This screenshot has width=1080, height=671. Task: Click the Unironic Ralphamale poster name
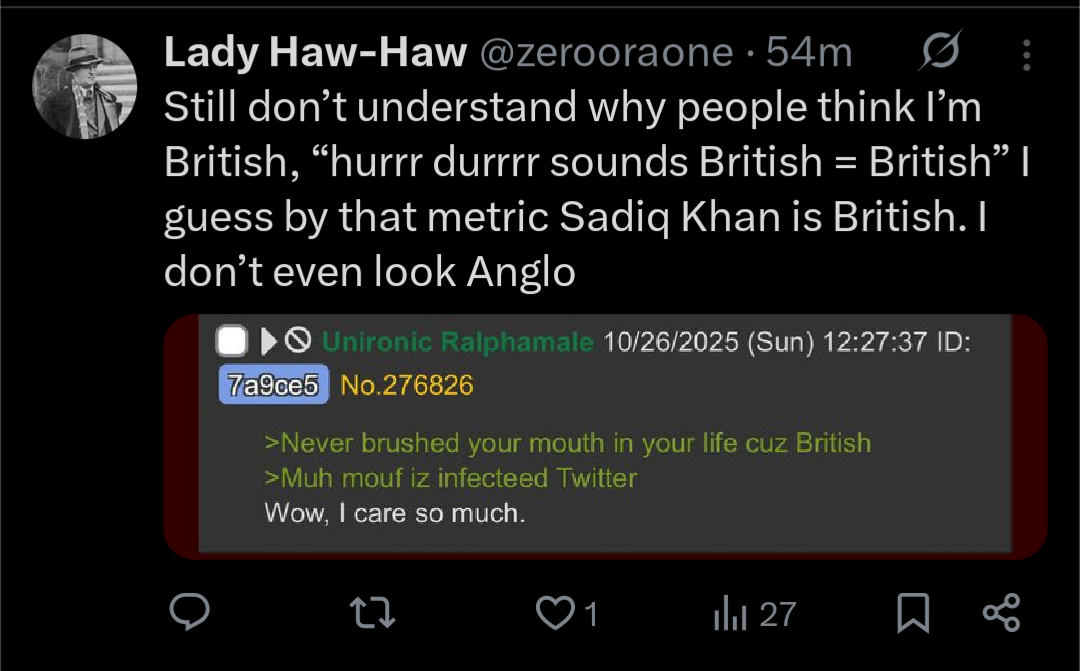coord(458,343)
